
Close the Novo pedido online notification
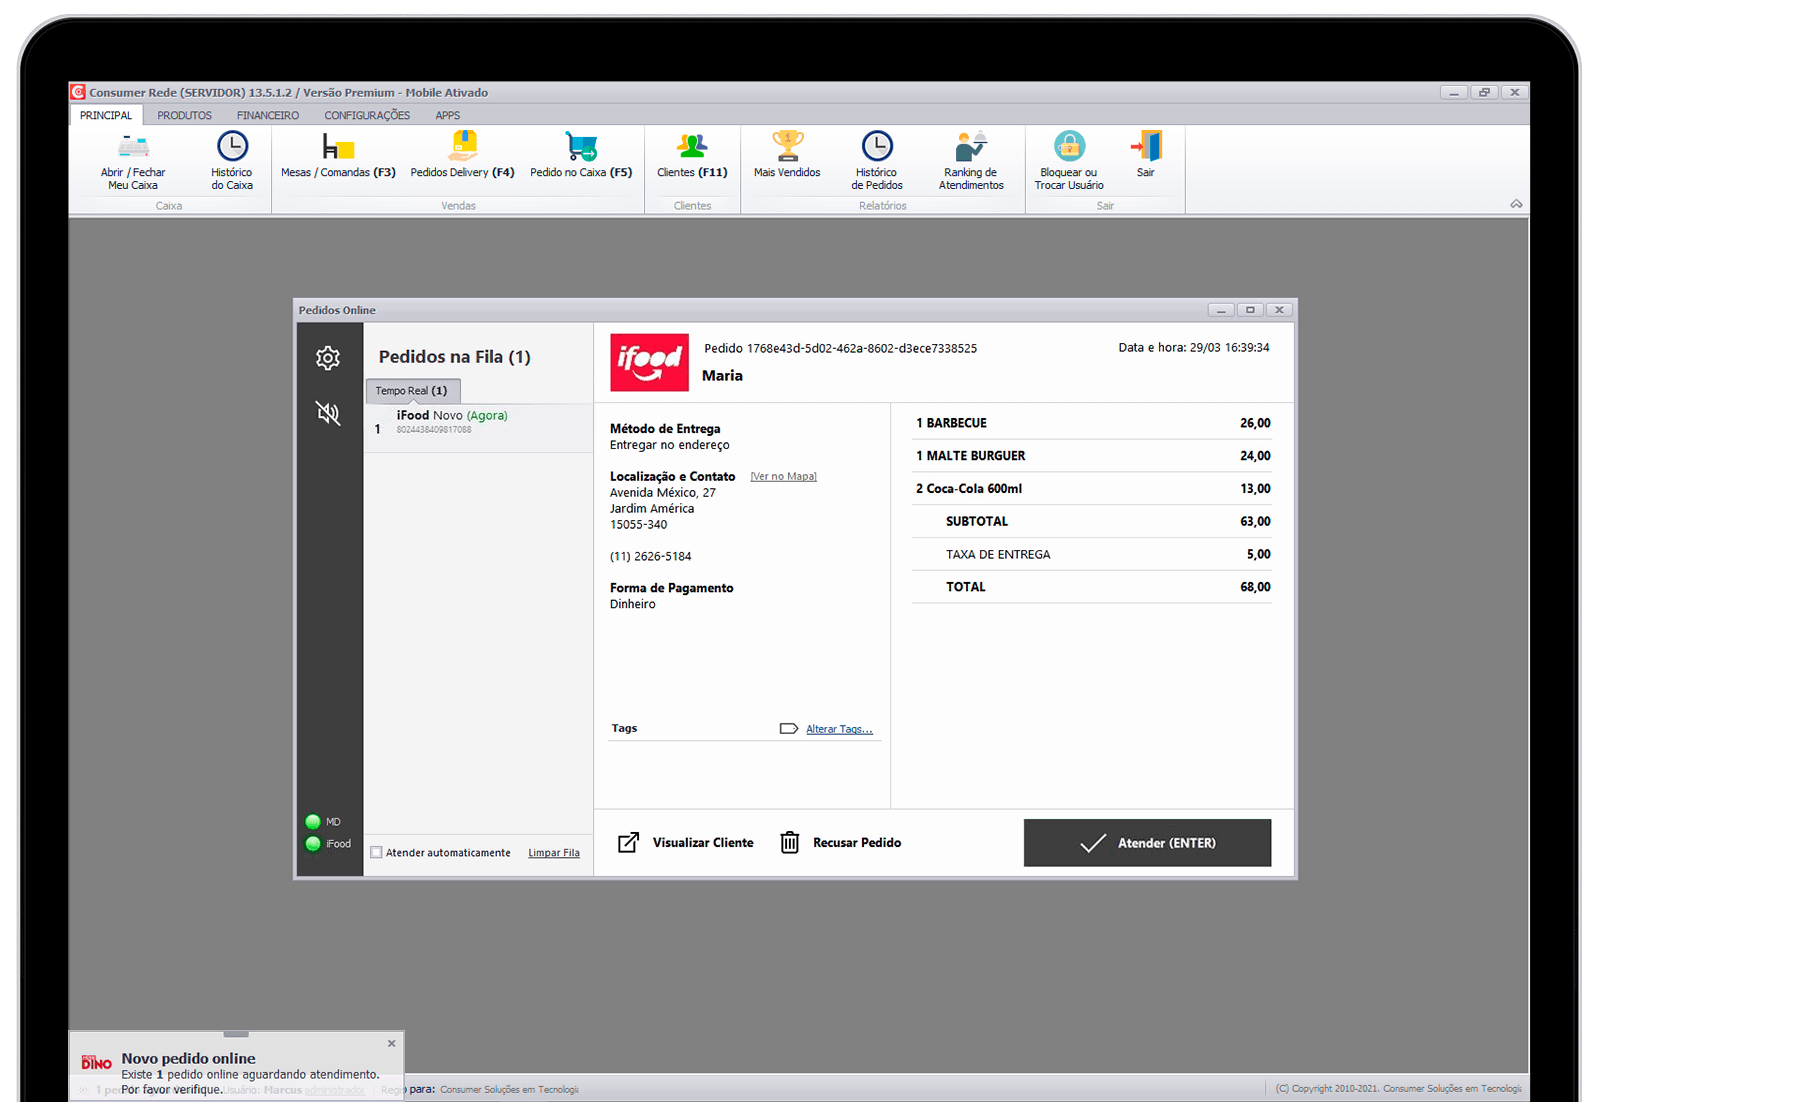pyautogui.click(x=392, y=1043)
